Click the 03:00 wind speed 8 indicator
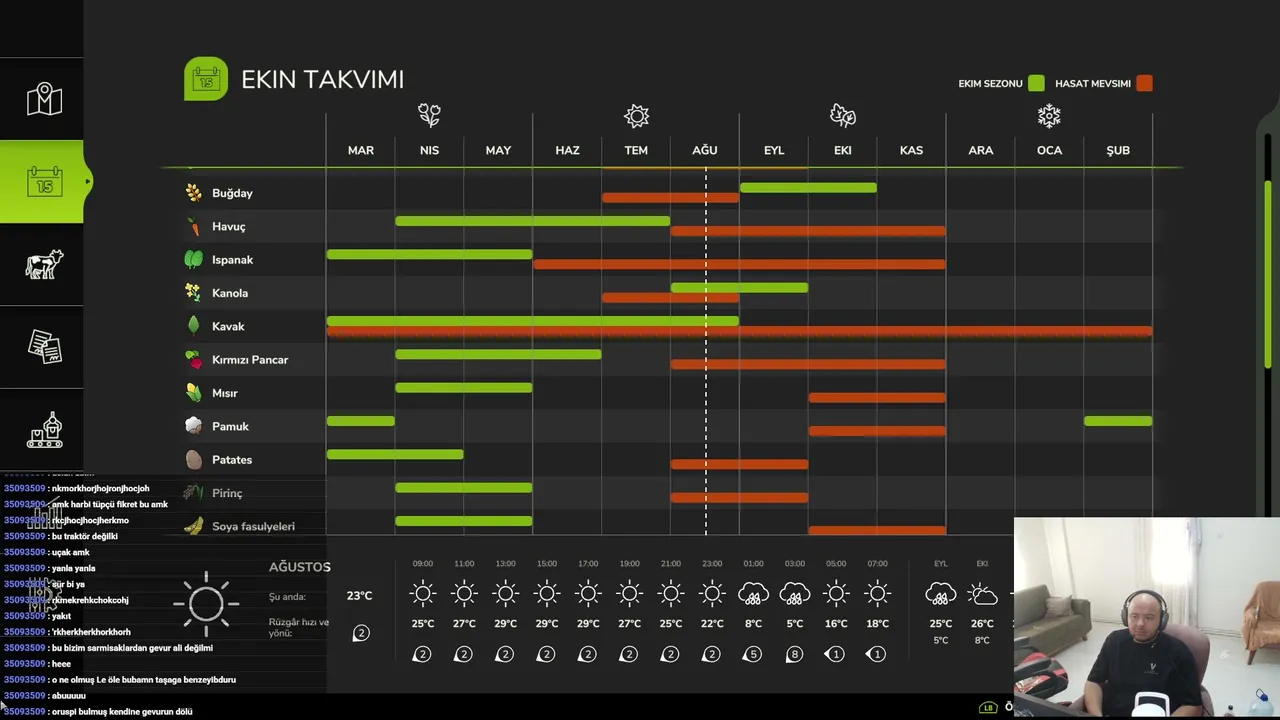1280x720 pixels. click(x=795, y=654)
